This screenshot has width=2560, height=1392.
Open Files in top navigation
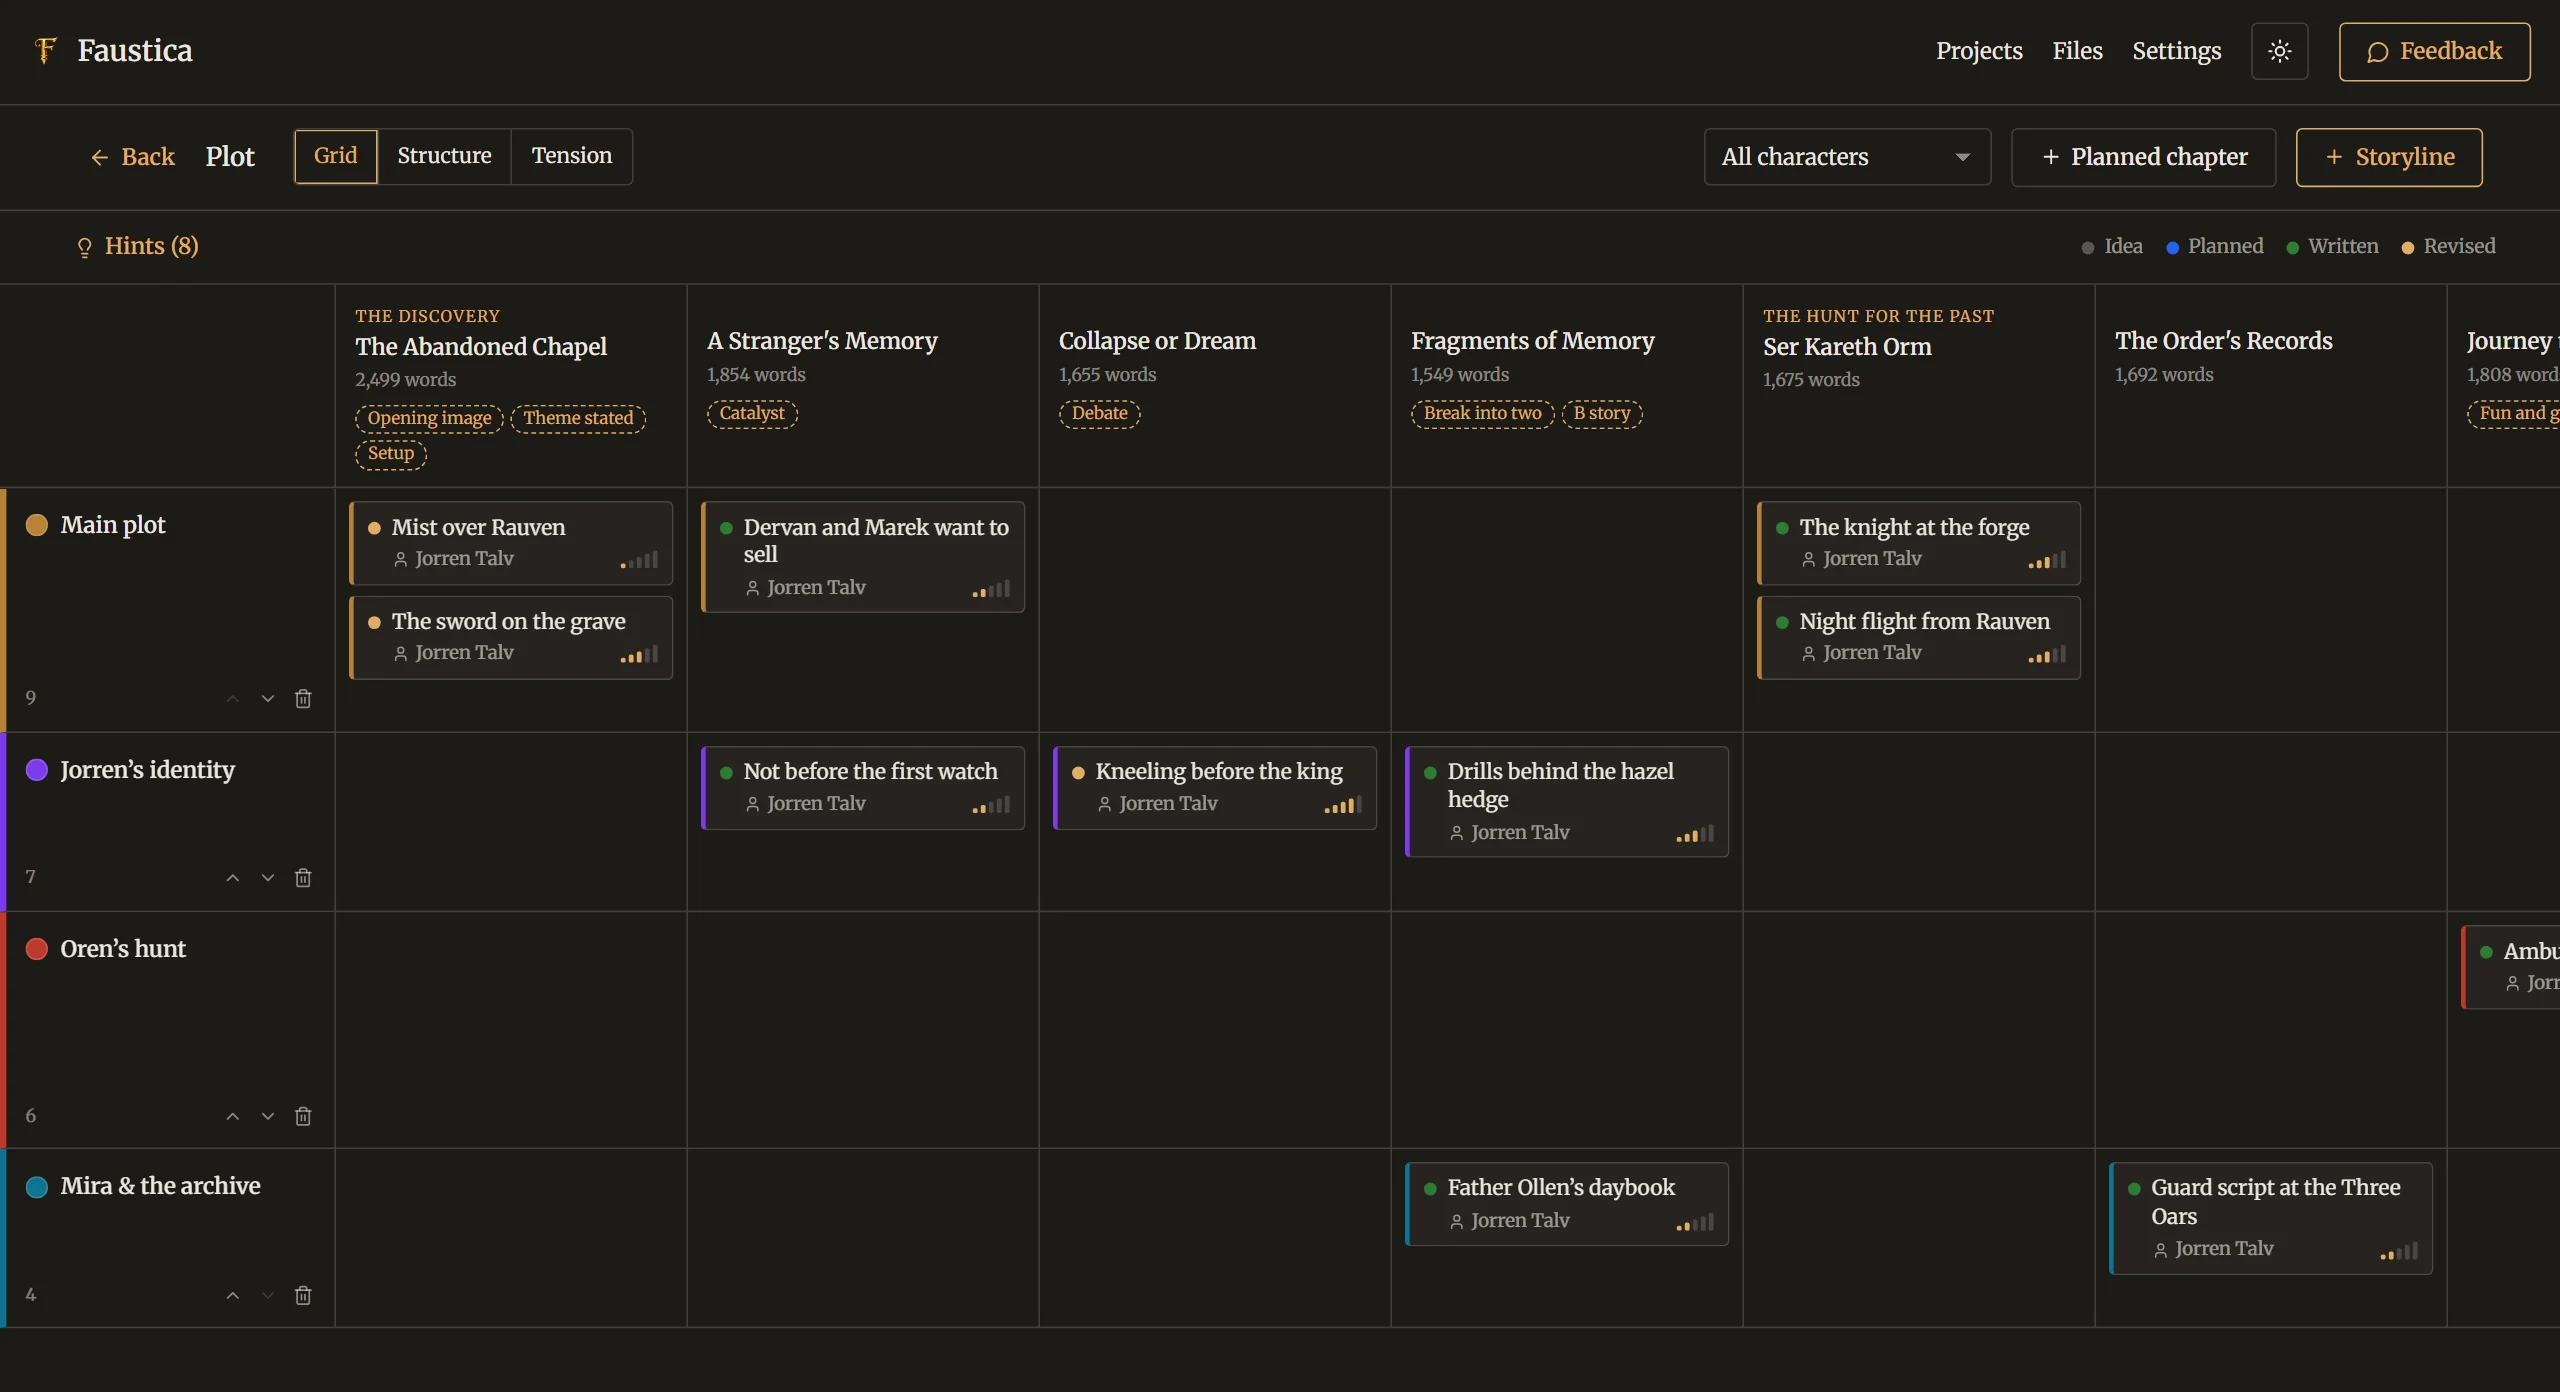tap(2077, 51)
